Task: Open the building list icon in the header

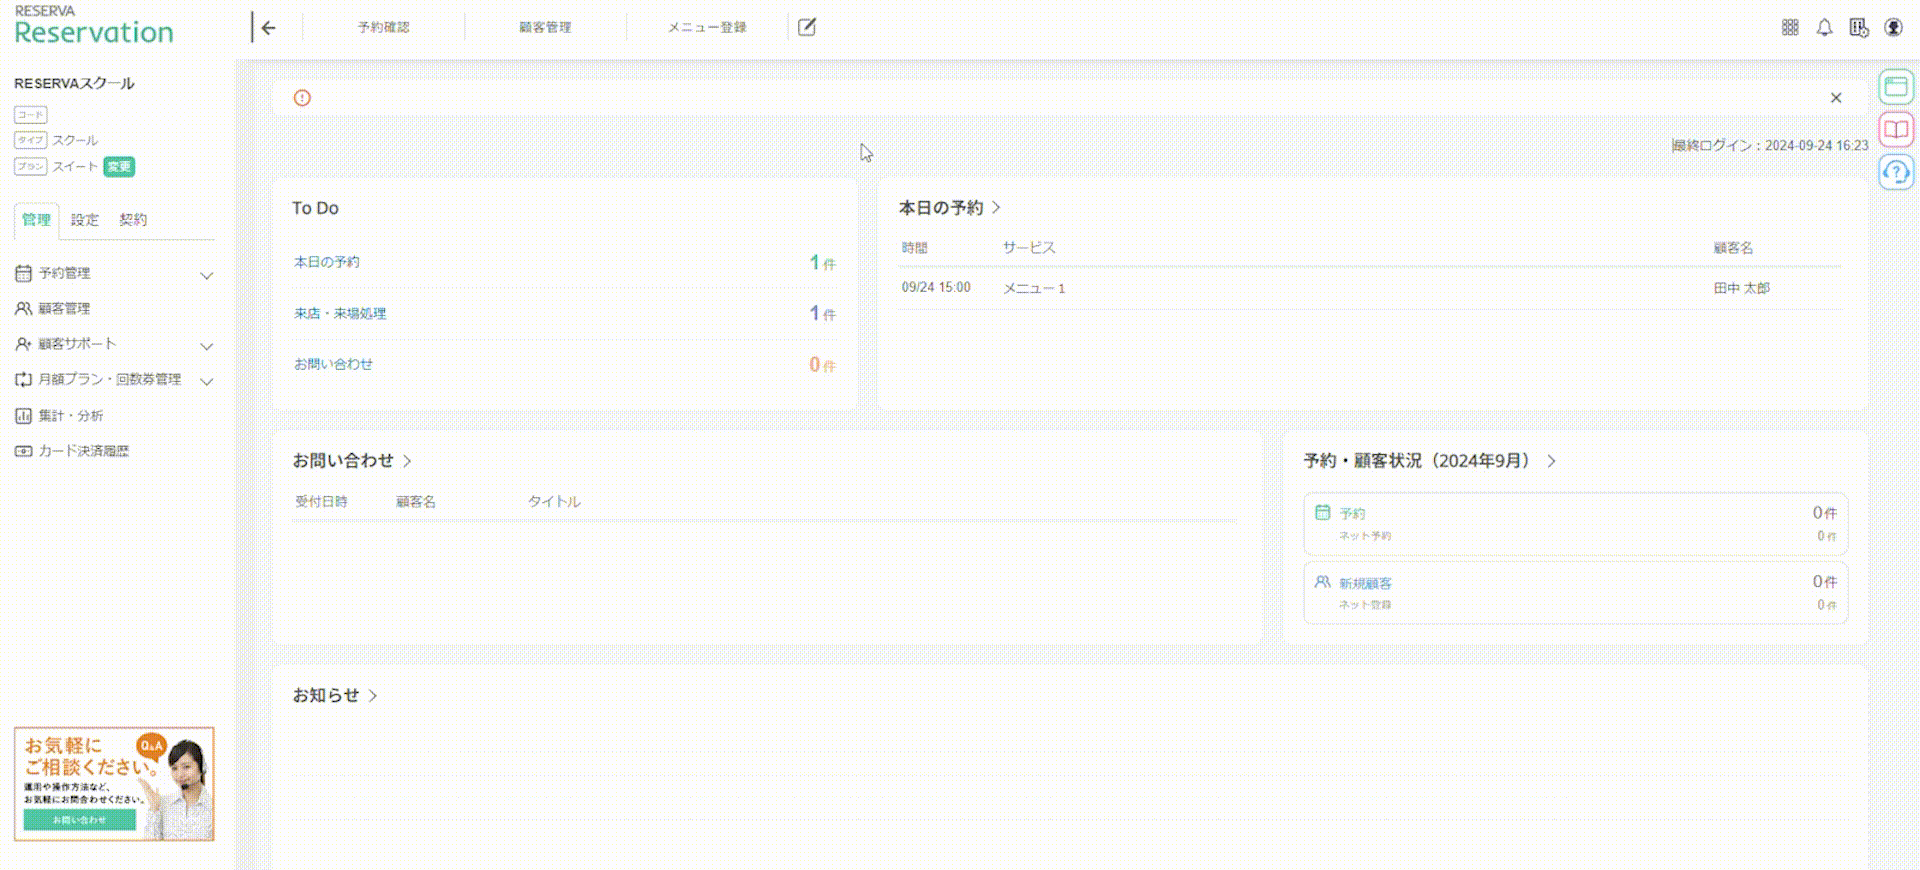Action: click(1858, 28)
